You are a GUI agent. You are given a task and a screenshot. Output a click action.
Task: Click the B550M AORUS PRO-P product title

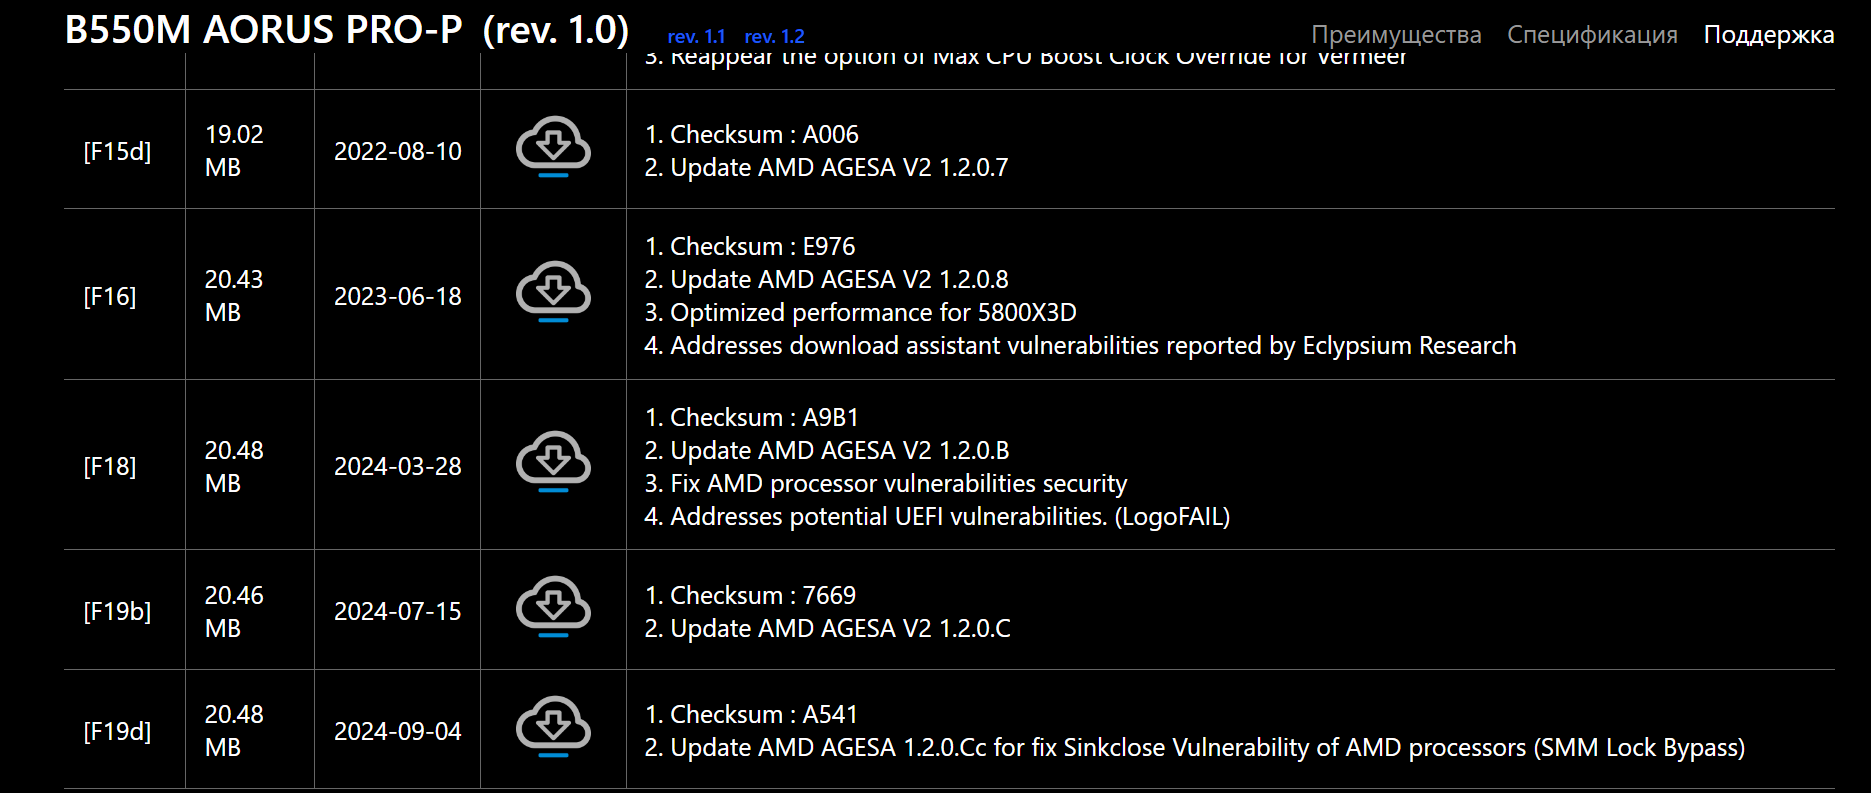point(346,30)
